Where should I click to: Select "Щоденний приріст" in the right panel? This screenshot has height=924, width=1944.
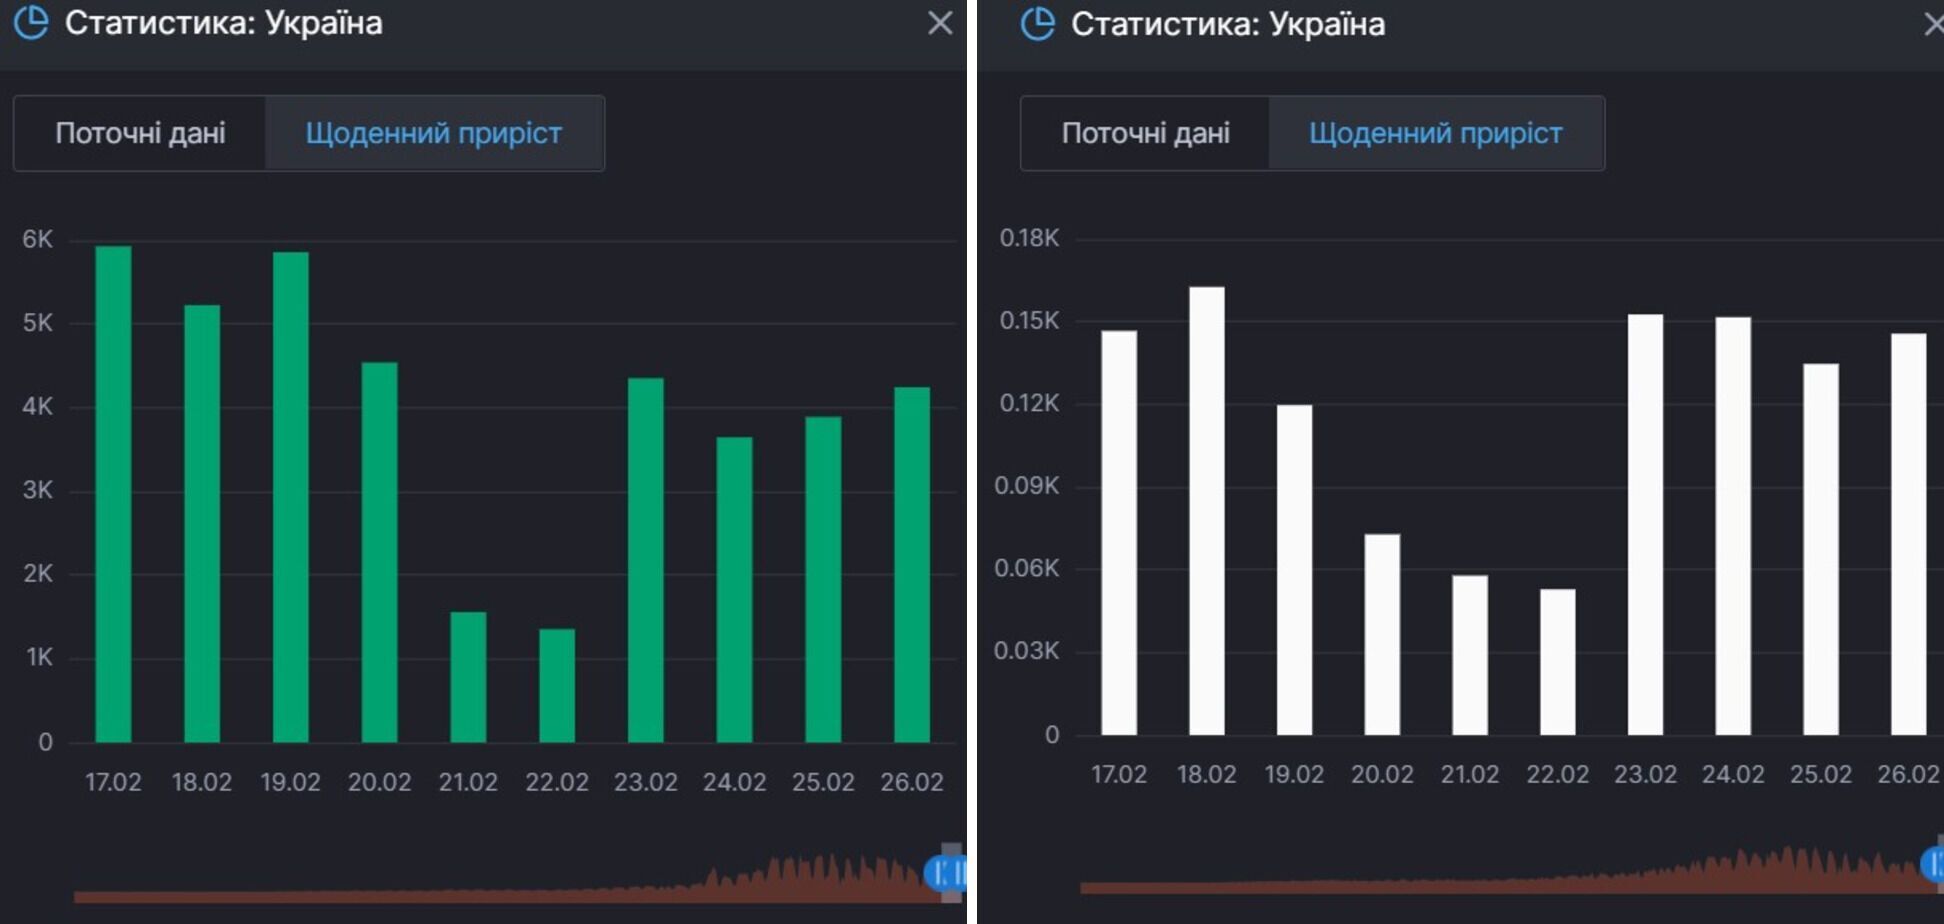[x=1438, y=133]
